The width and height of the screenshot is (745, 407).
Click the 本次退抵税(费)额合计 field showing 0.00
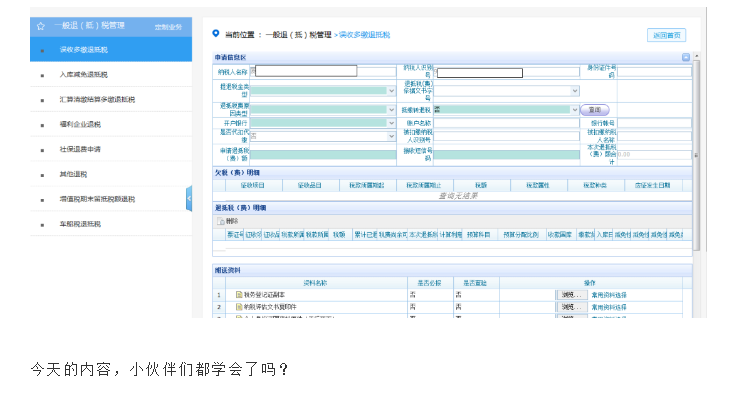[654, 154]
